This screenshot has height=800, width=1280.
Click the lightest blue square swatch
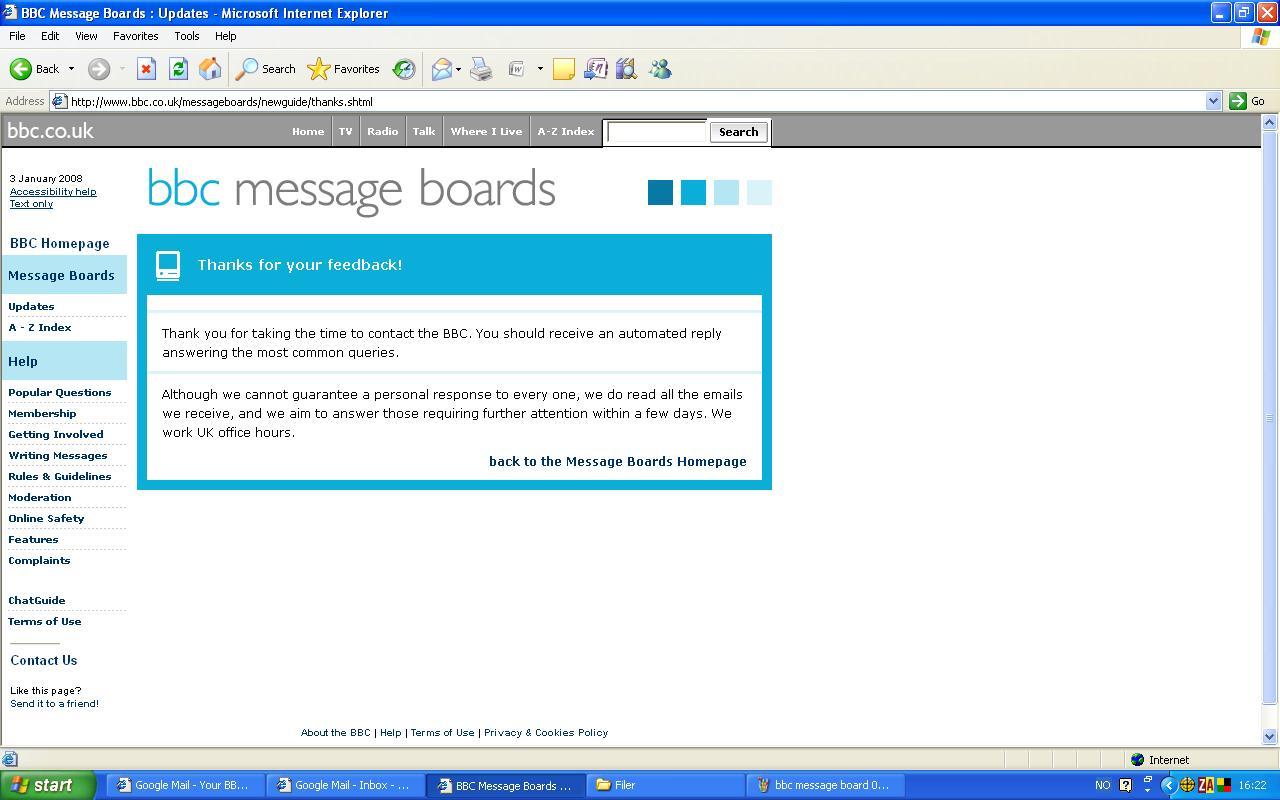click(759, 193)
